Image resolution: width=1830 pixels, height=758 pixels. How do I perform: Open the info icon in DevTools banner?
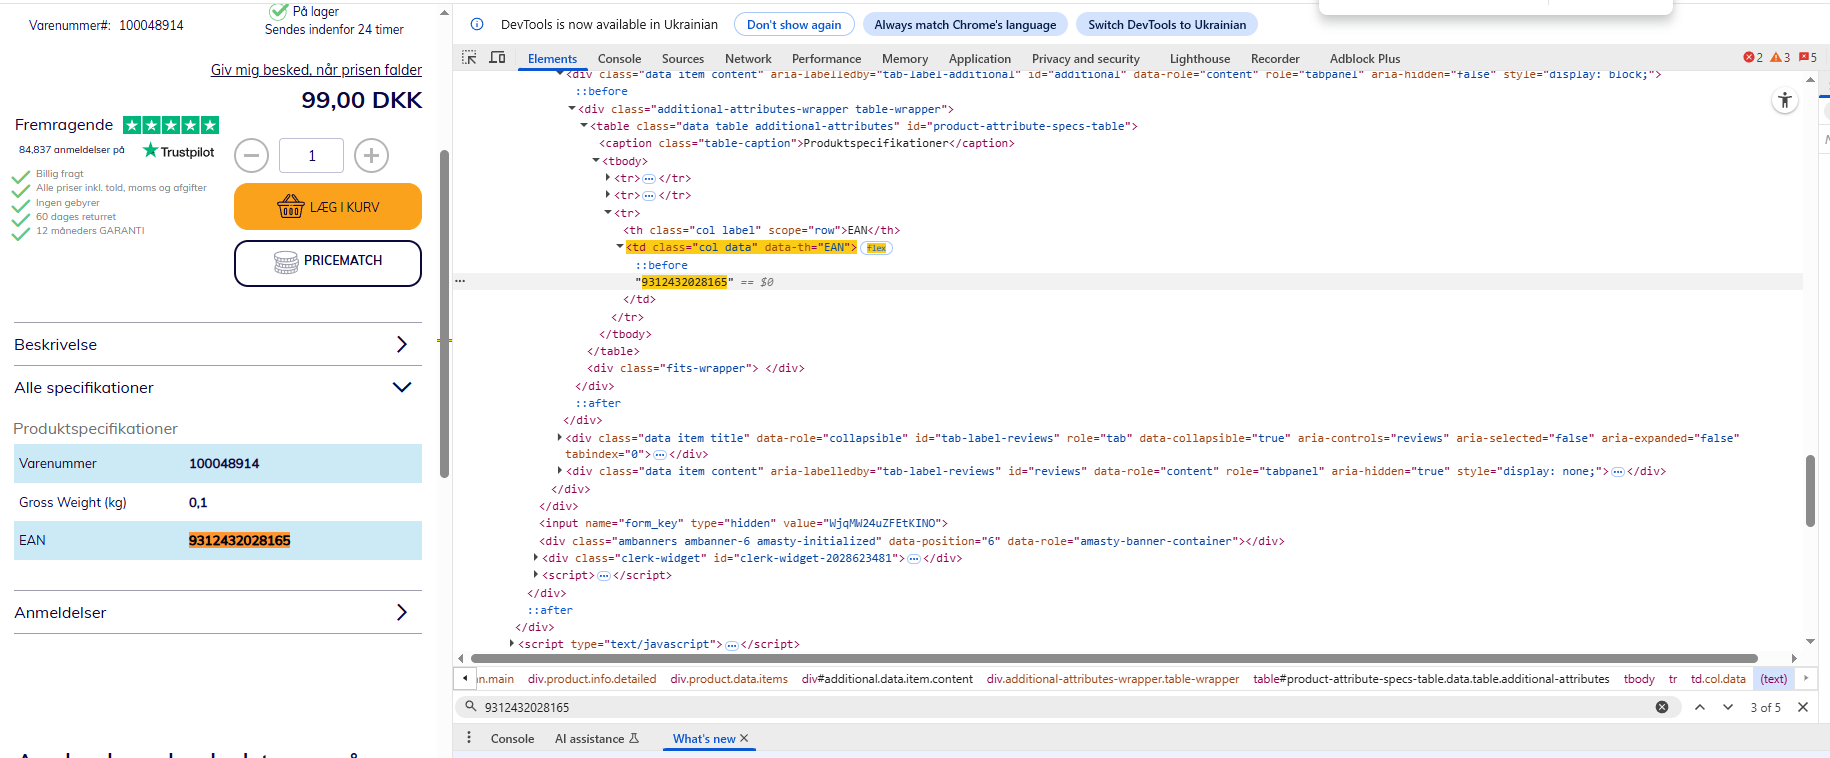coord(477,24)
